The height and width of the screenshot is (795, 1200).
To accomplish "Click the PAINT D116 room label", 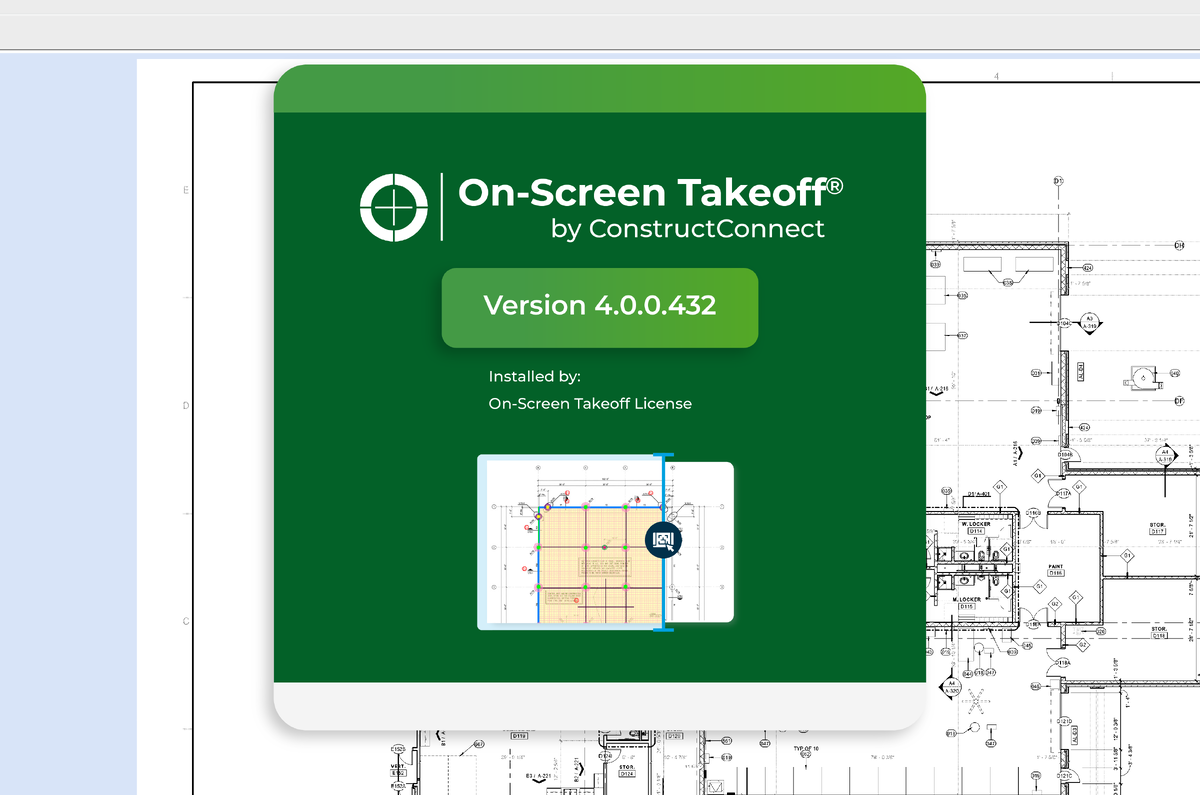I will point(1055,569).
